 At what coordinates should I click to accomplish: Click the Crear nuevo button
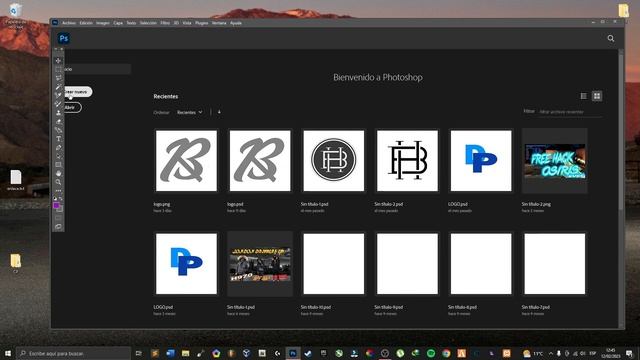[x=78, y=92]
